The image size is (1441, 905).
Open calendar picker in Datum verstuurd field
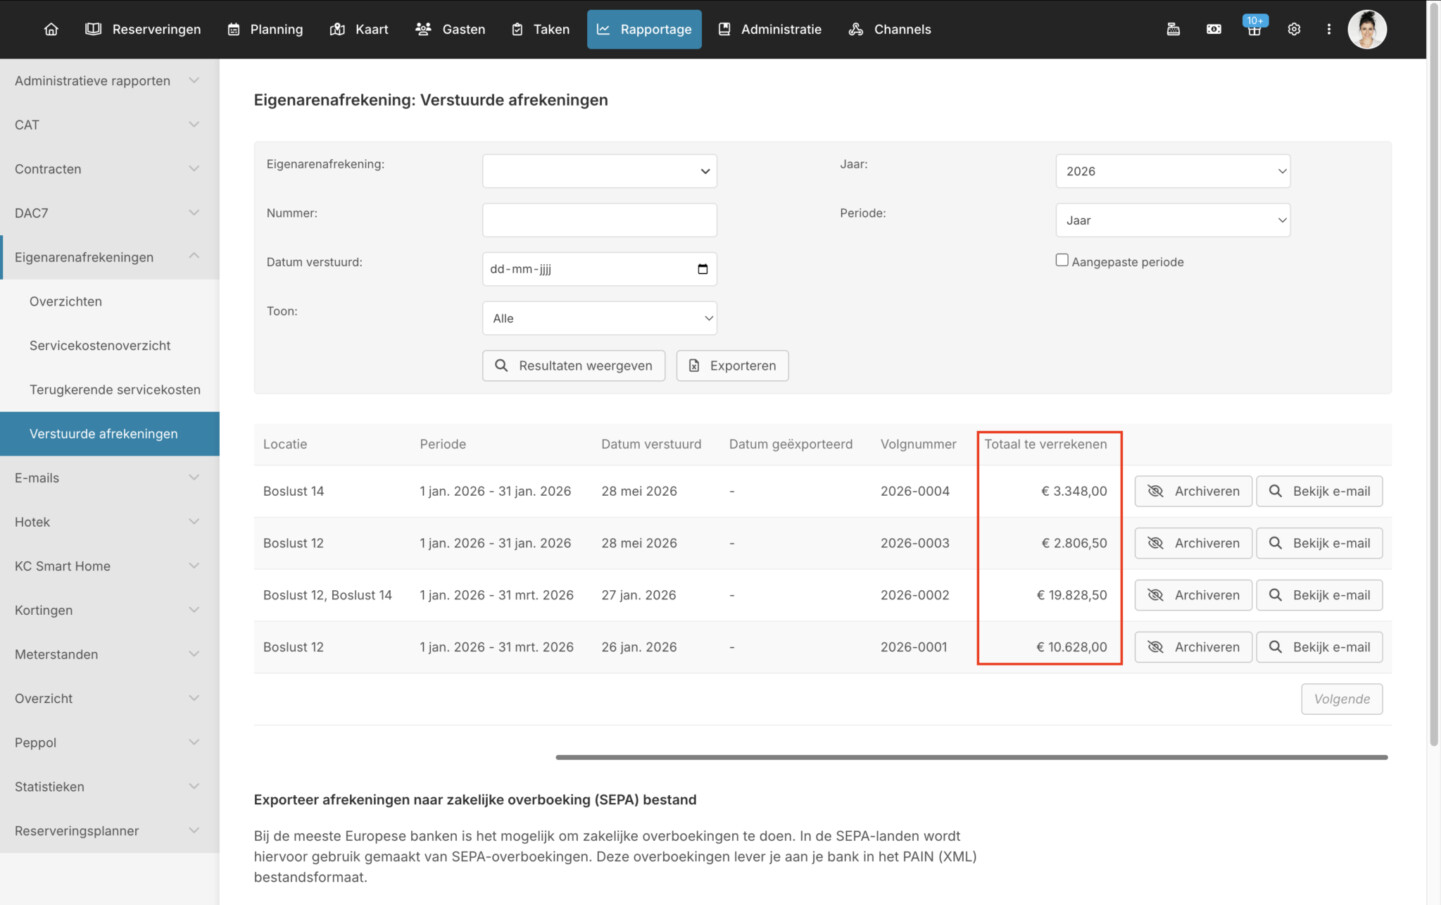(703, 269)
